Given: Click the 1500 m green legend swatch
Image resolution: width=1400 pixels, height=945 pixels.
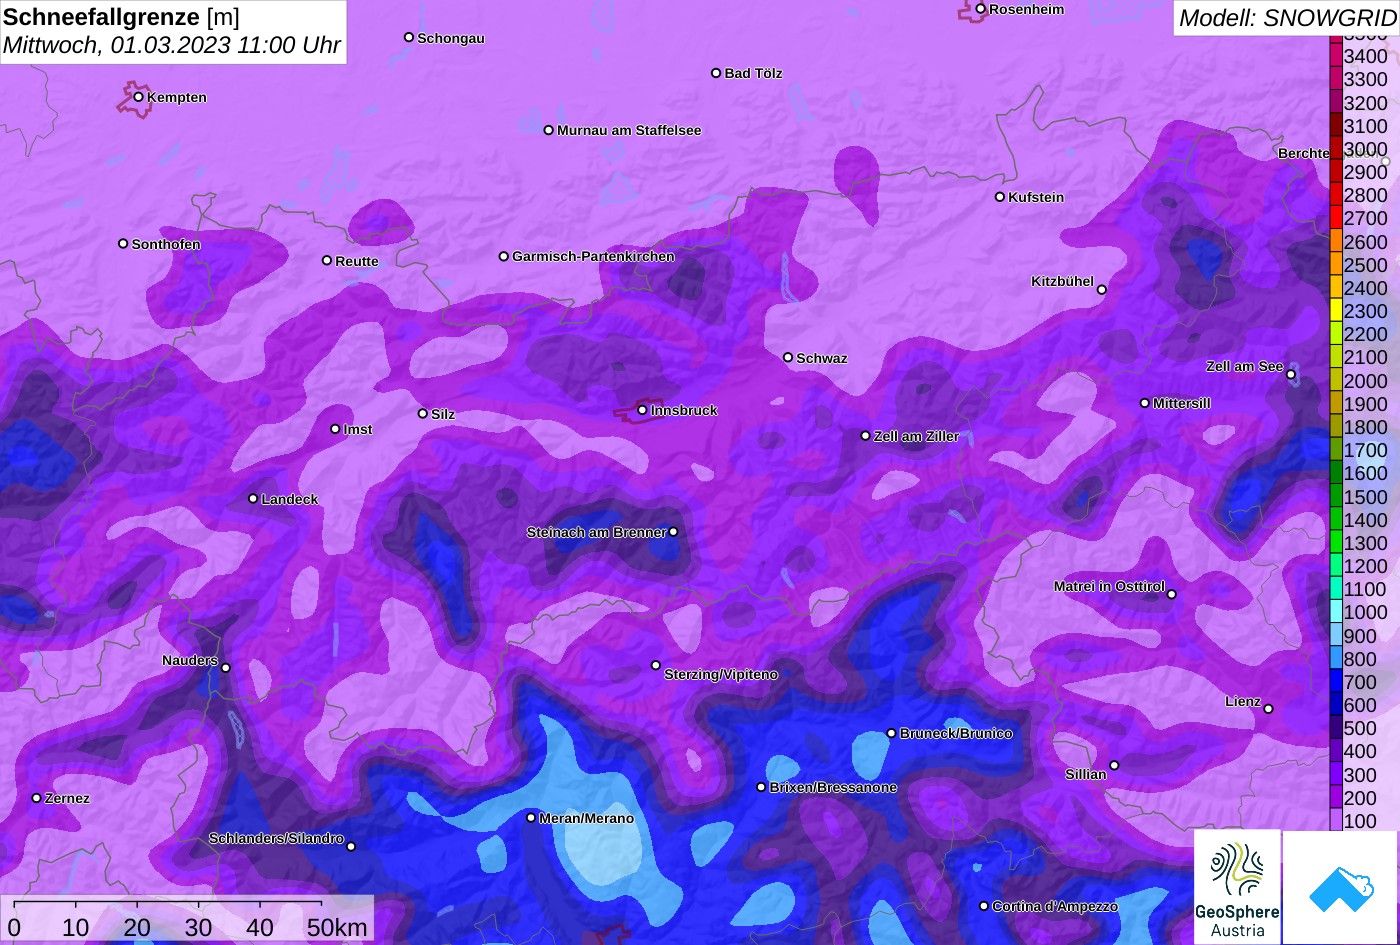Looking at the screenshot, I should coord(1336,497).
